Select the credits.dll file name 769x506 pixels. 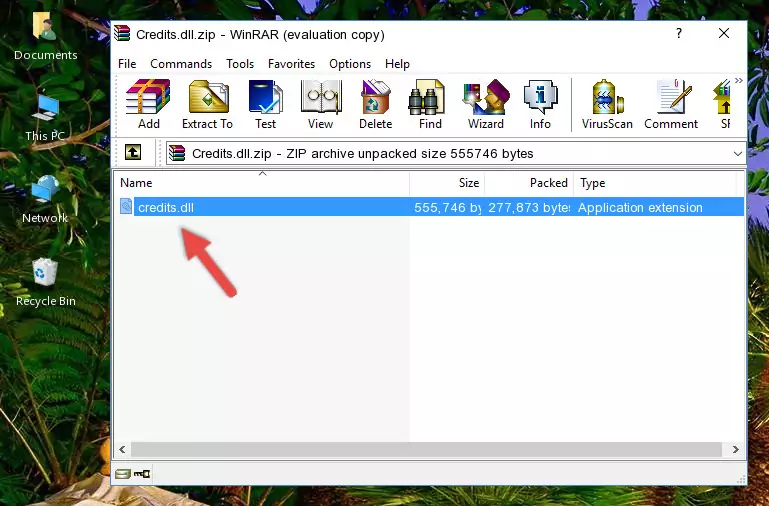click(x=166, y=207)
